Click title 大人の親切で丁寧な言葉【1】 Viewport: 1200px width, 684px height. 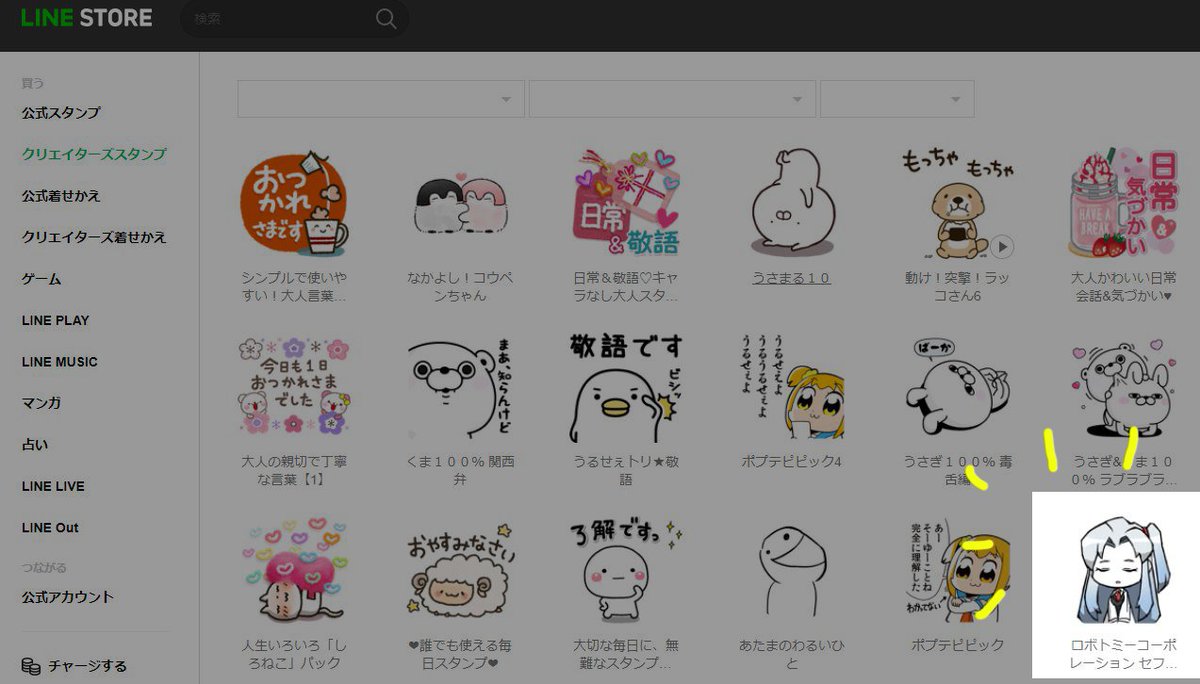click(x=295, y=471)
